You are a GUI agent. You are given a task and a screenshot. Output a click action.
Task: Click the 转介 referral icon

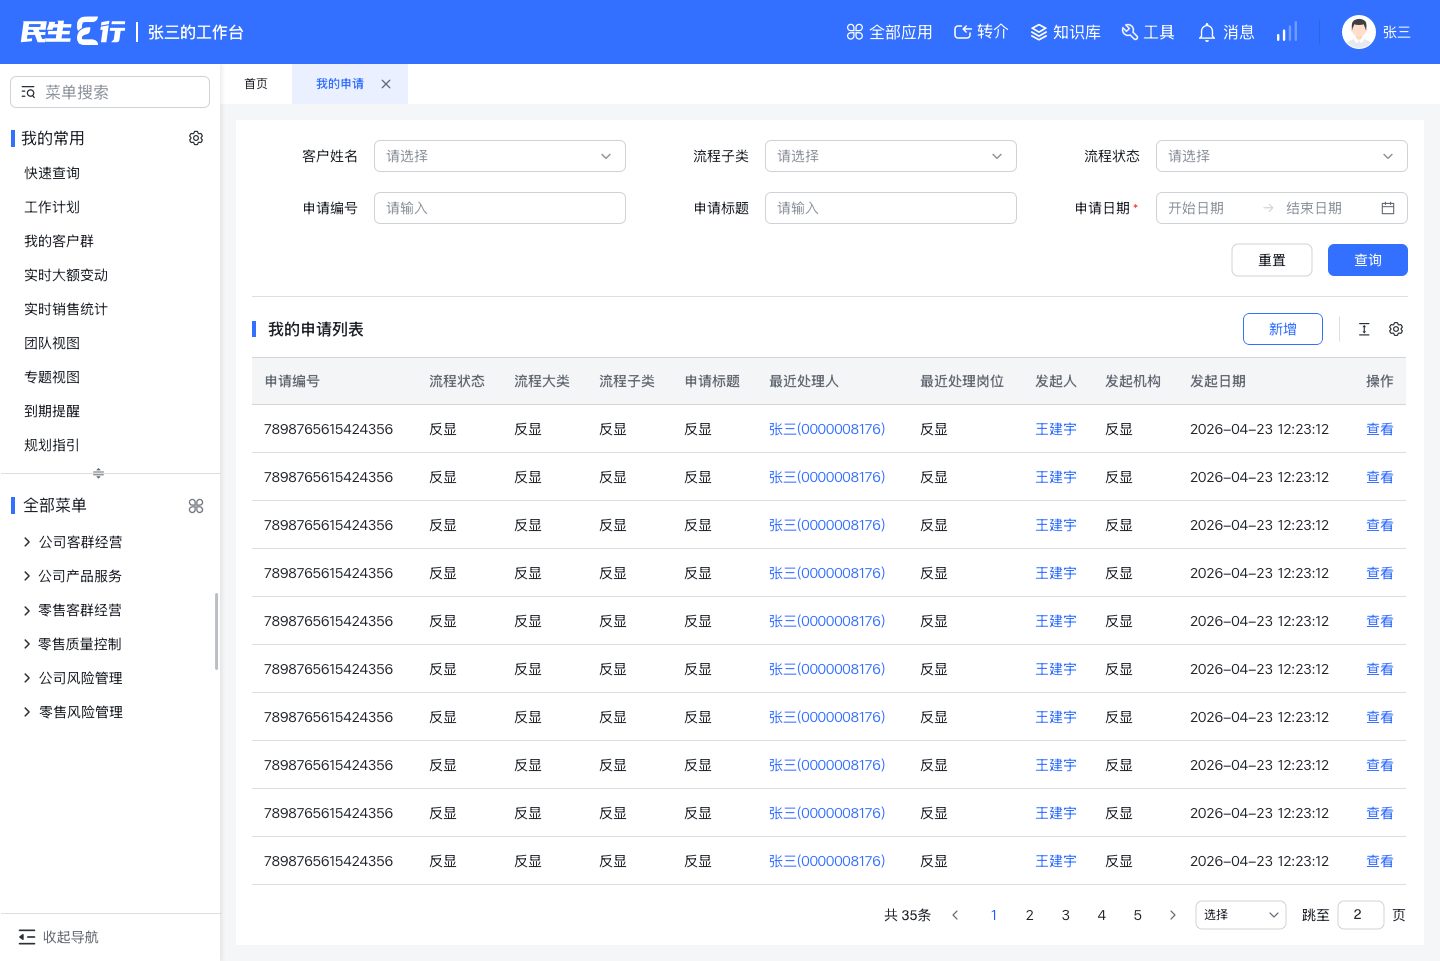tap(963, 32)
